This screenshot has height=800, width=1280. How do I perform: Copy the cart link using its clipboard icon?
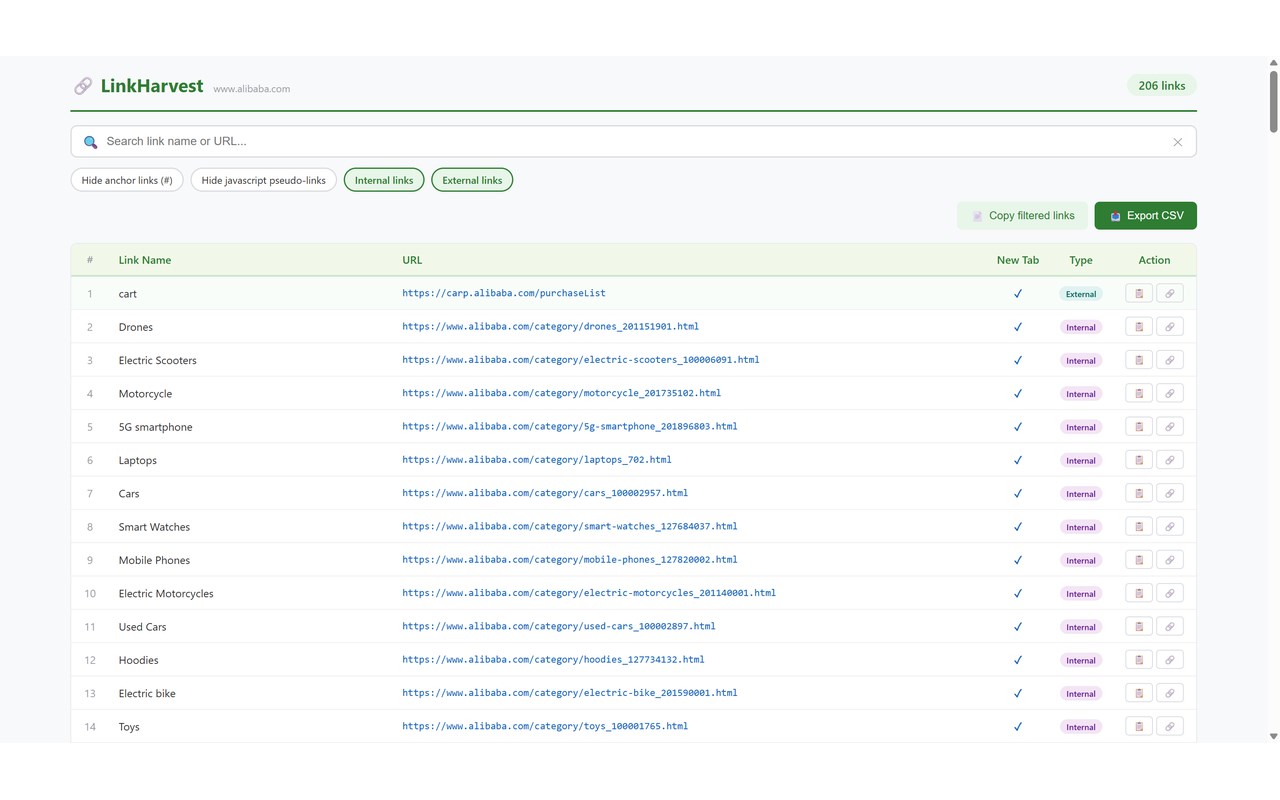coord(1139,293)
